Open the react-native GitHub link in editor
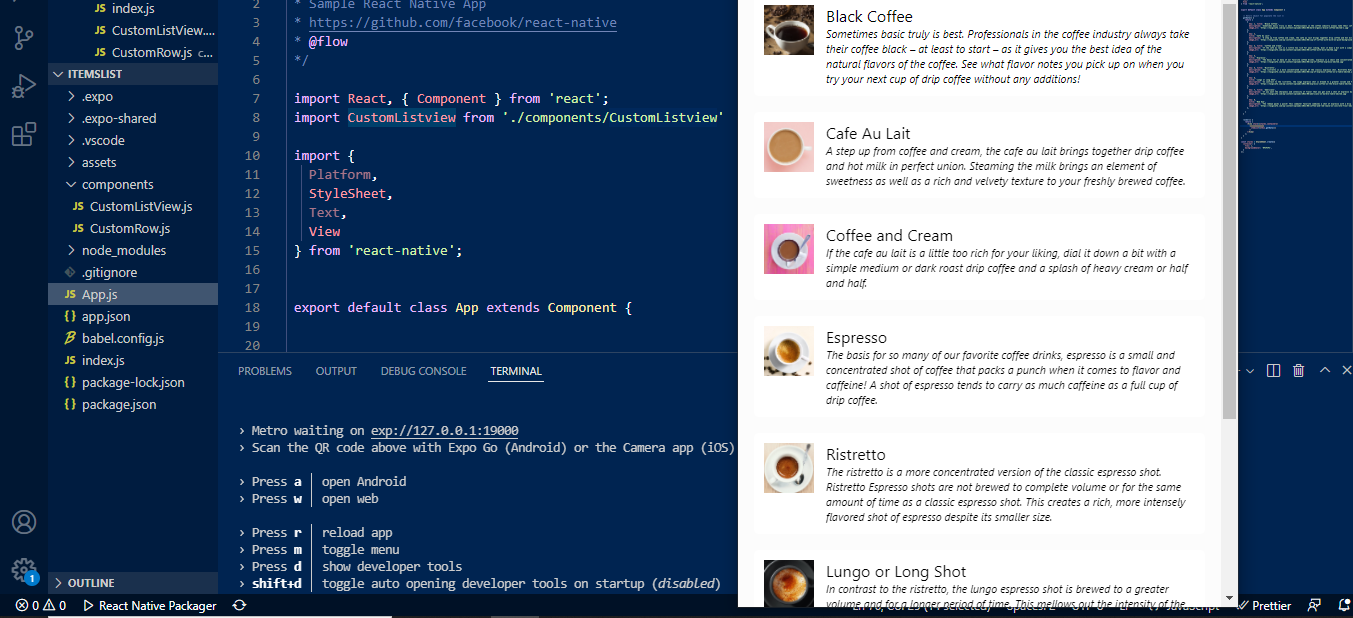The height and width of the screenshot is (618, 1353). point(462,22)
